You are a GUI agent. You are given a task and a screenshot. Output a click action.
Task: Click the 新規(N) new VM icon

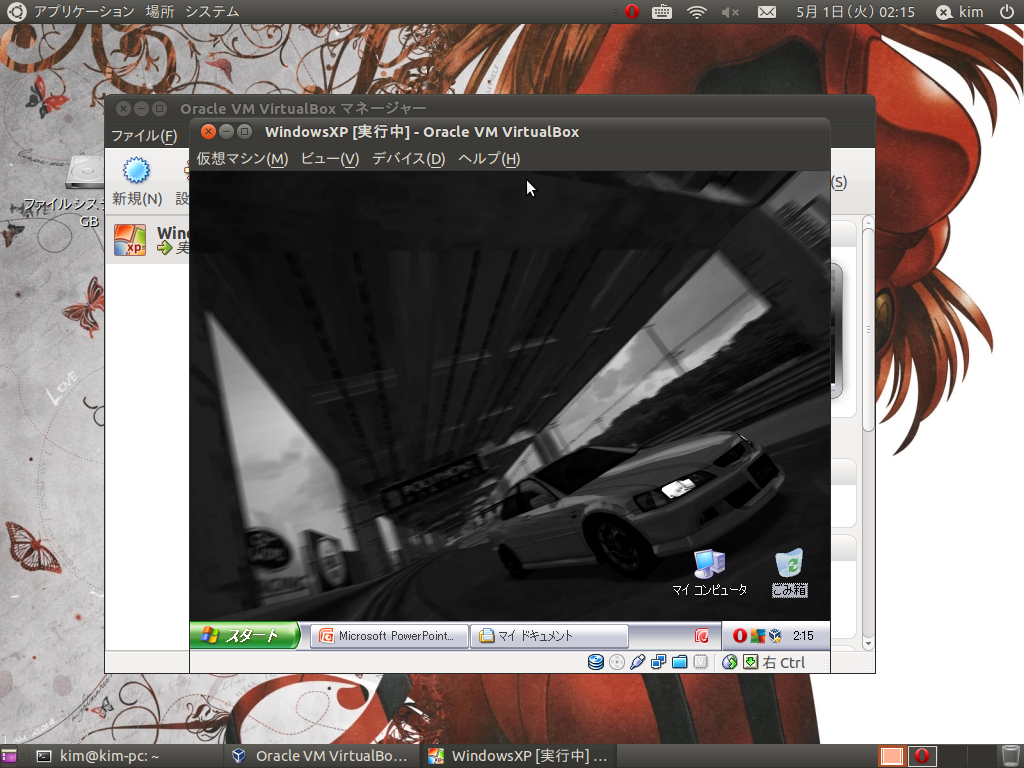click(x=136, y=170)
